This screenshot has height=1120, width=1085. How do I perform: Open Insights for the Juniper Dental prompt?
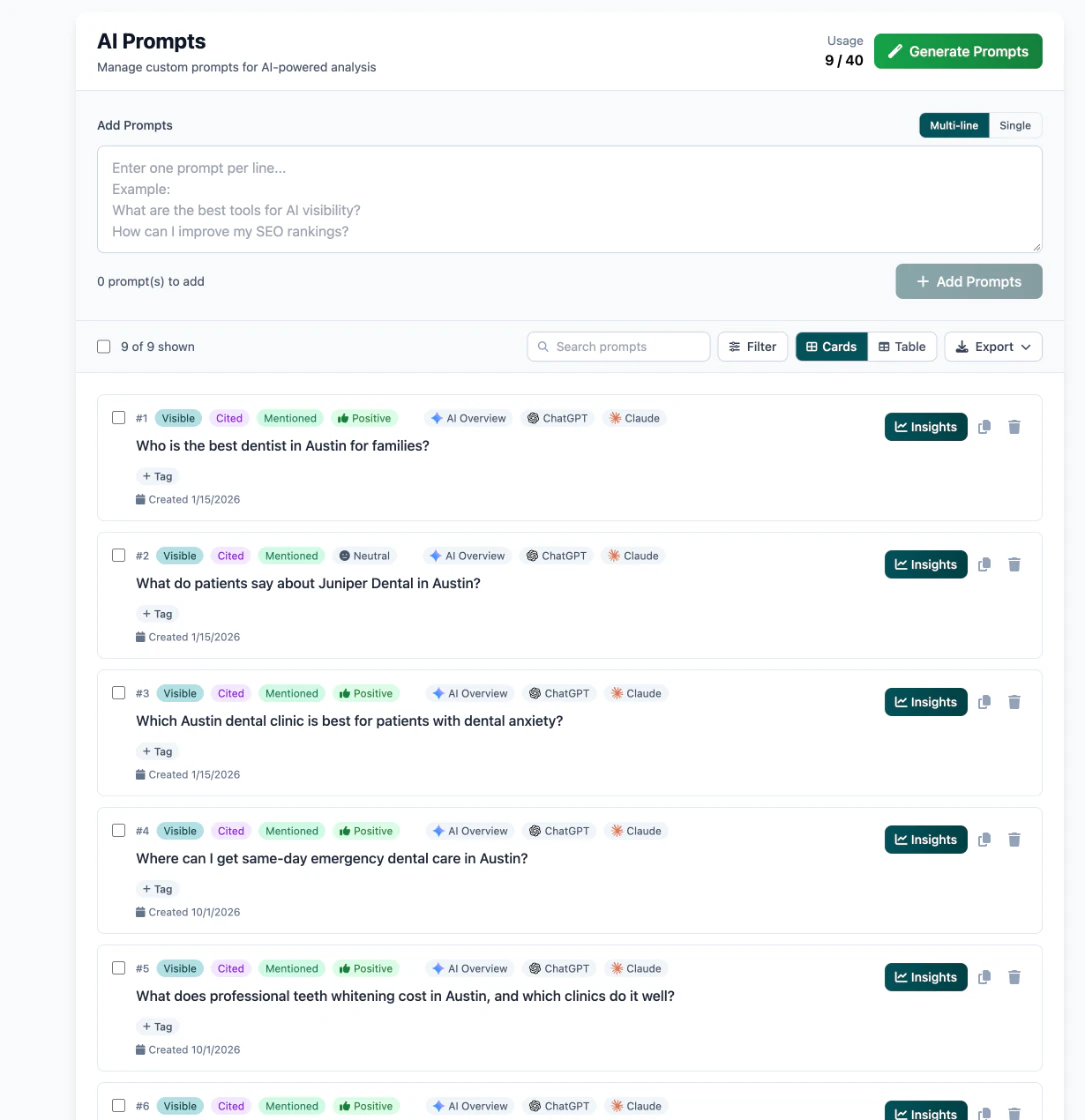(x=926, y=564)
